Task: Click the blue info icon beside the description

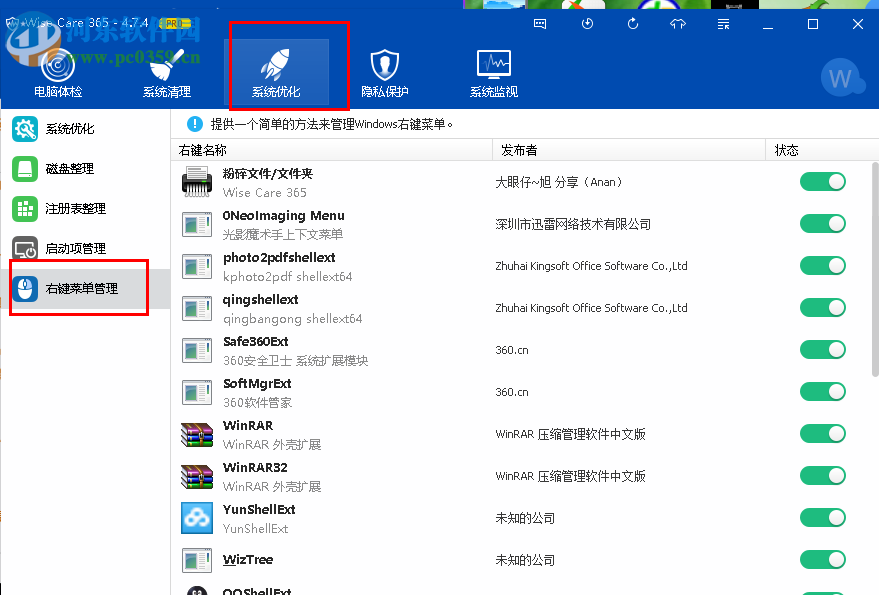Action: click(x=195, y=124)
